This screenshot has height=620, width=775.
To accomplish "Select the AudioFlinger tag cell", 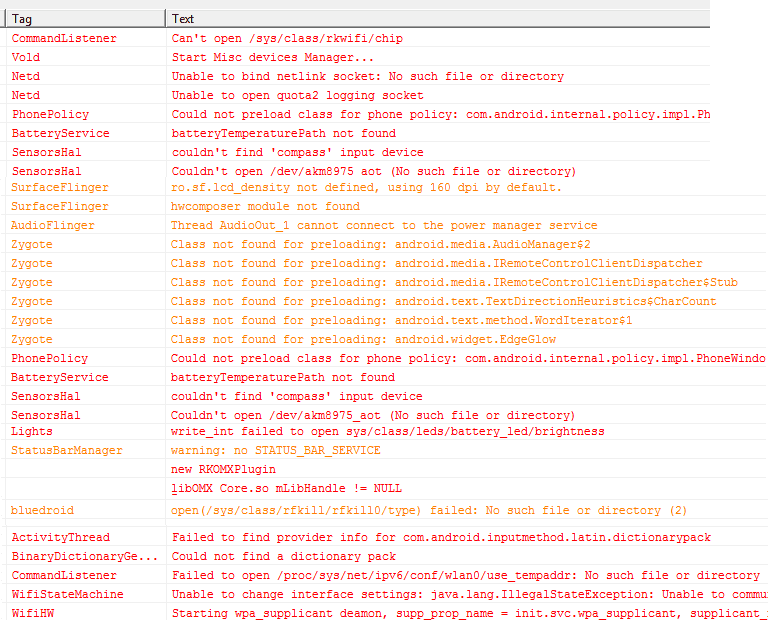I will (52, 225).
